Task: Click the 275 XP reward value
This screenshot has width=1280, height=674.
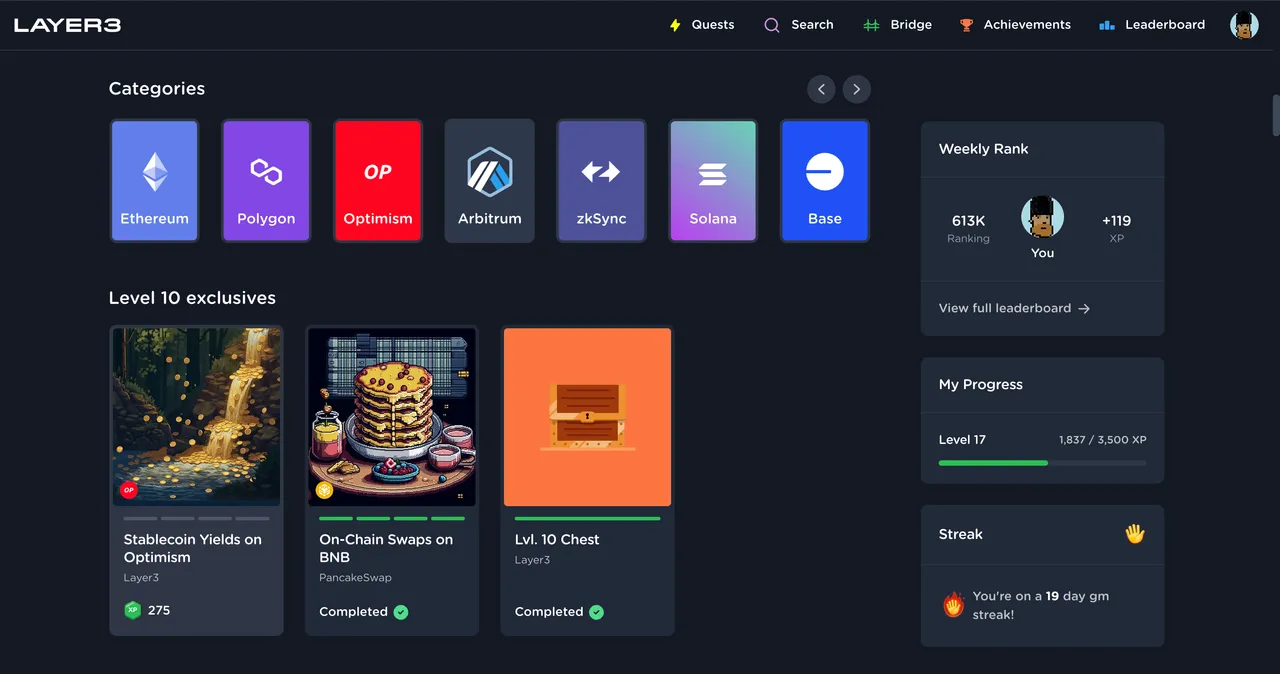Action: [159, 610]
